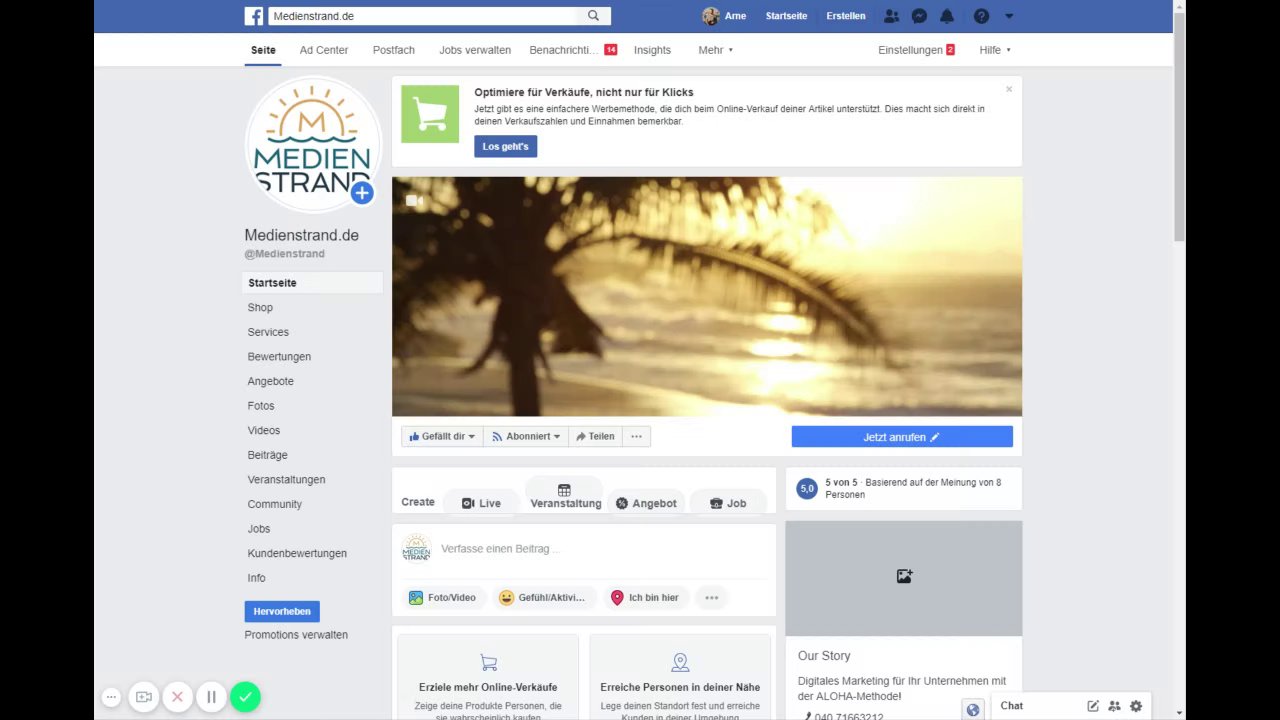Screen dimensions: 1280x720
Task: Select the Ich bin hier option
Action: pyautogui.click(x=645, y=598)
